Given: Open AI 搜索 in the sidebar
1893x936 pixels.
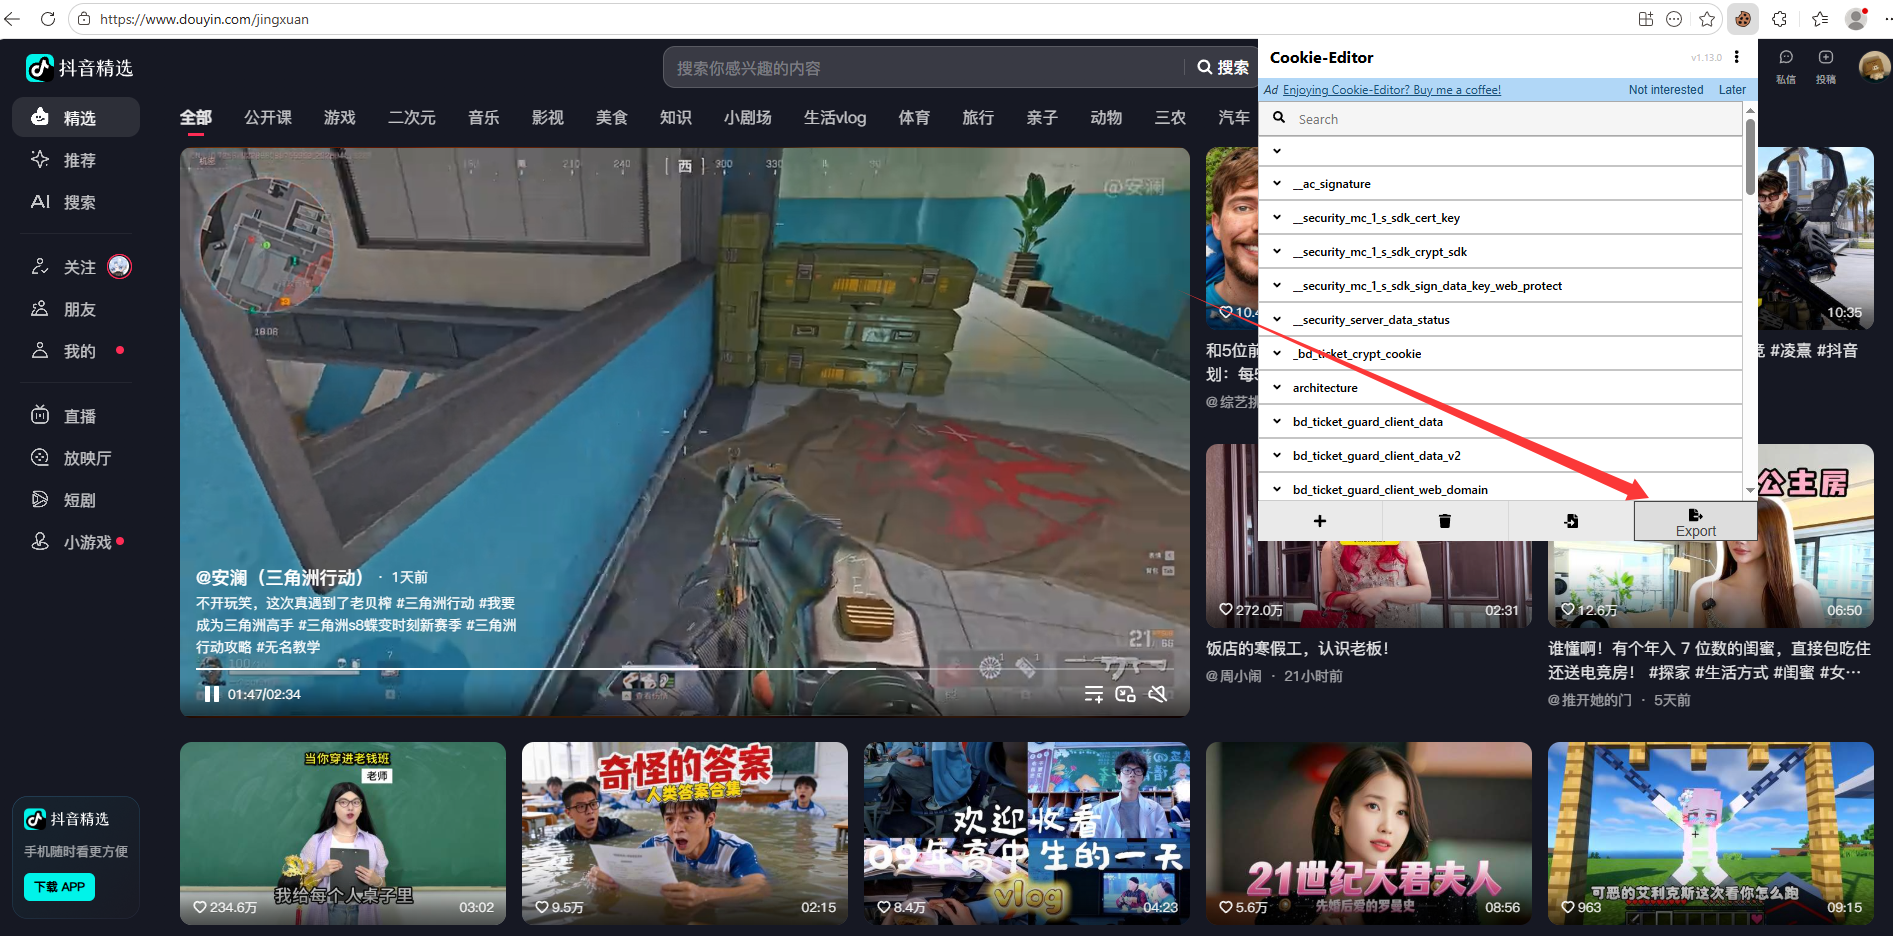Looking at the screenshot, I should 76,202.
